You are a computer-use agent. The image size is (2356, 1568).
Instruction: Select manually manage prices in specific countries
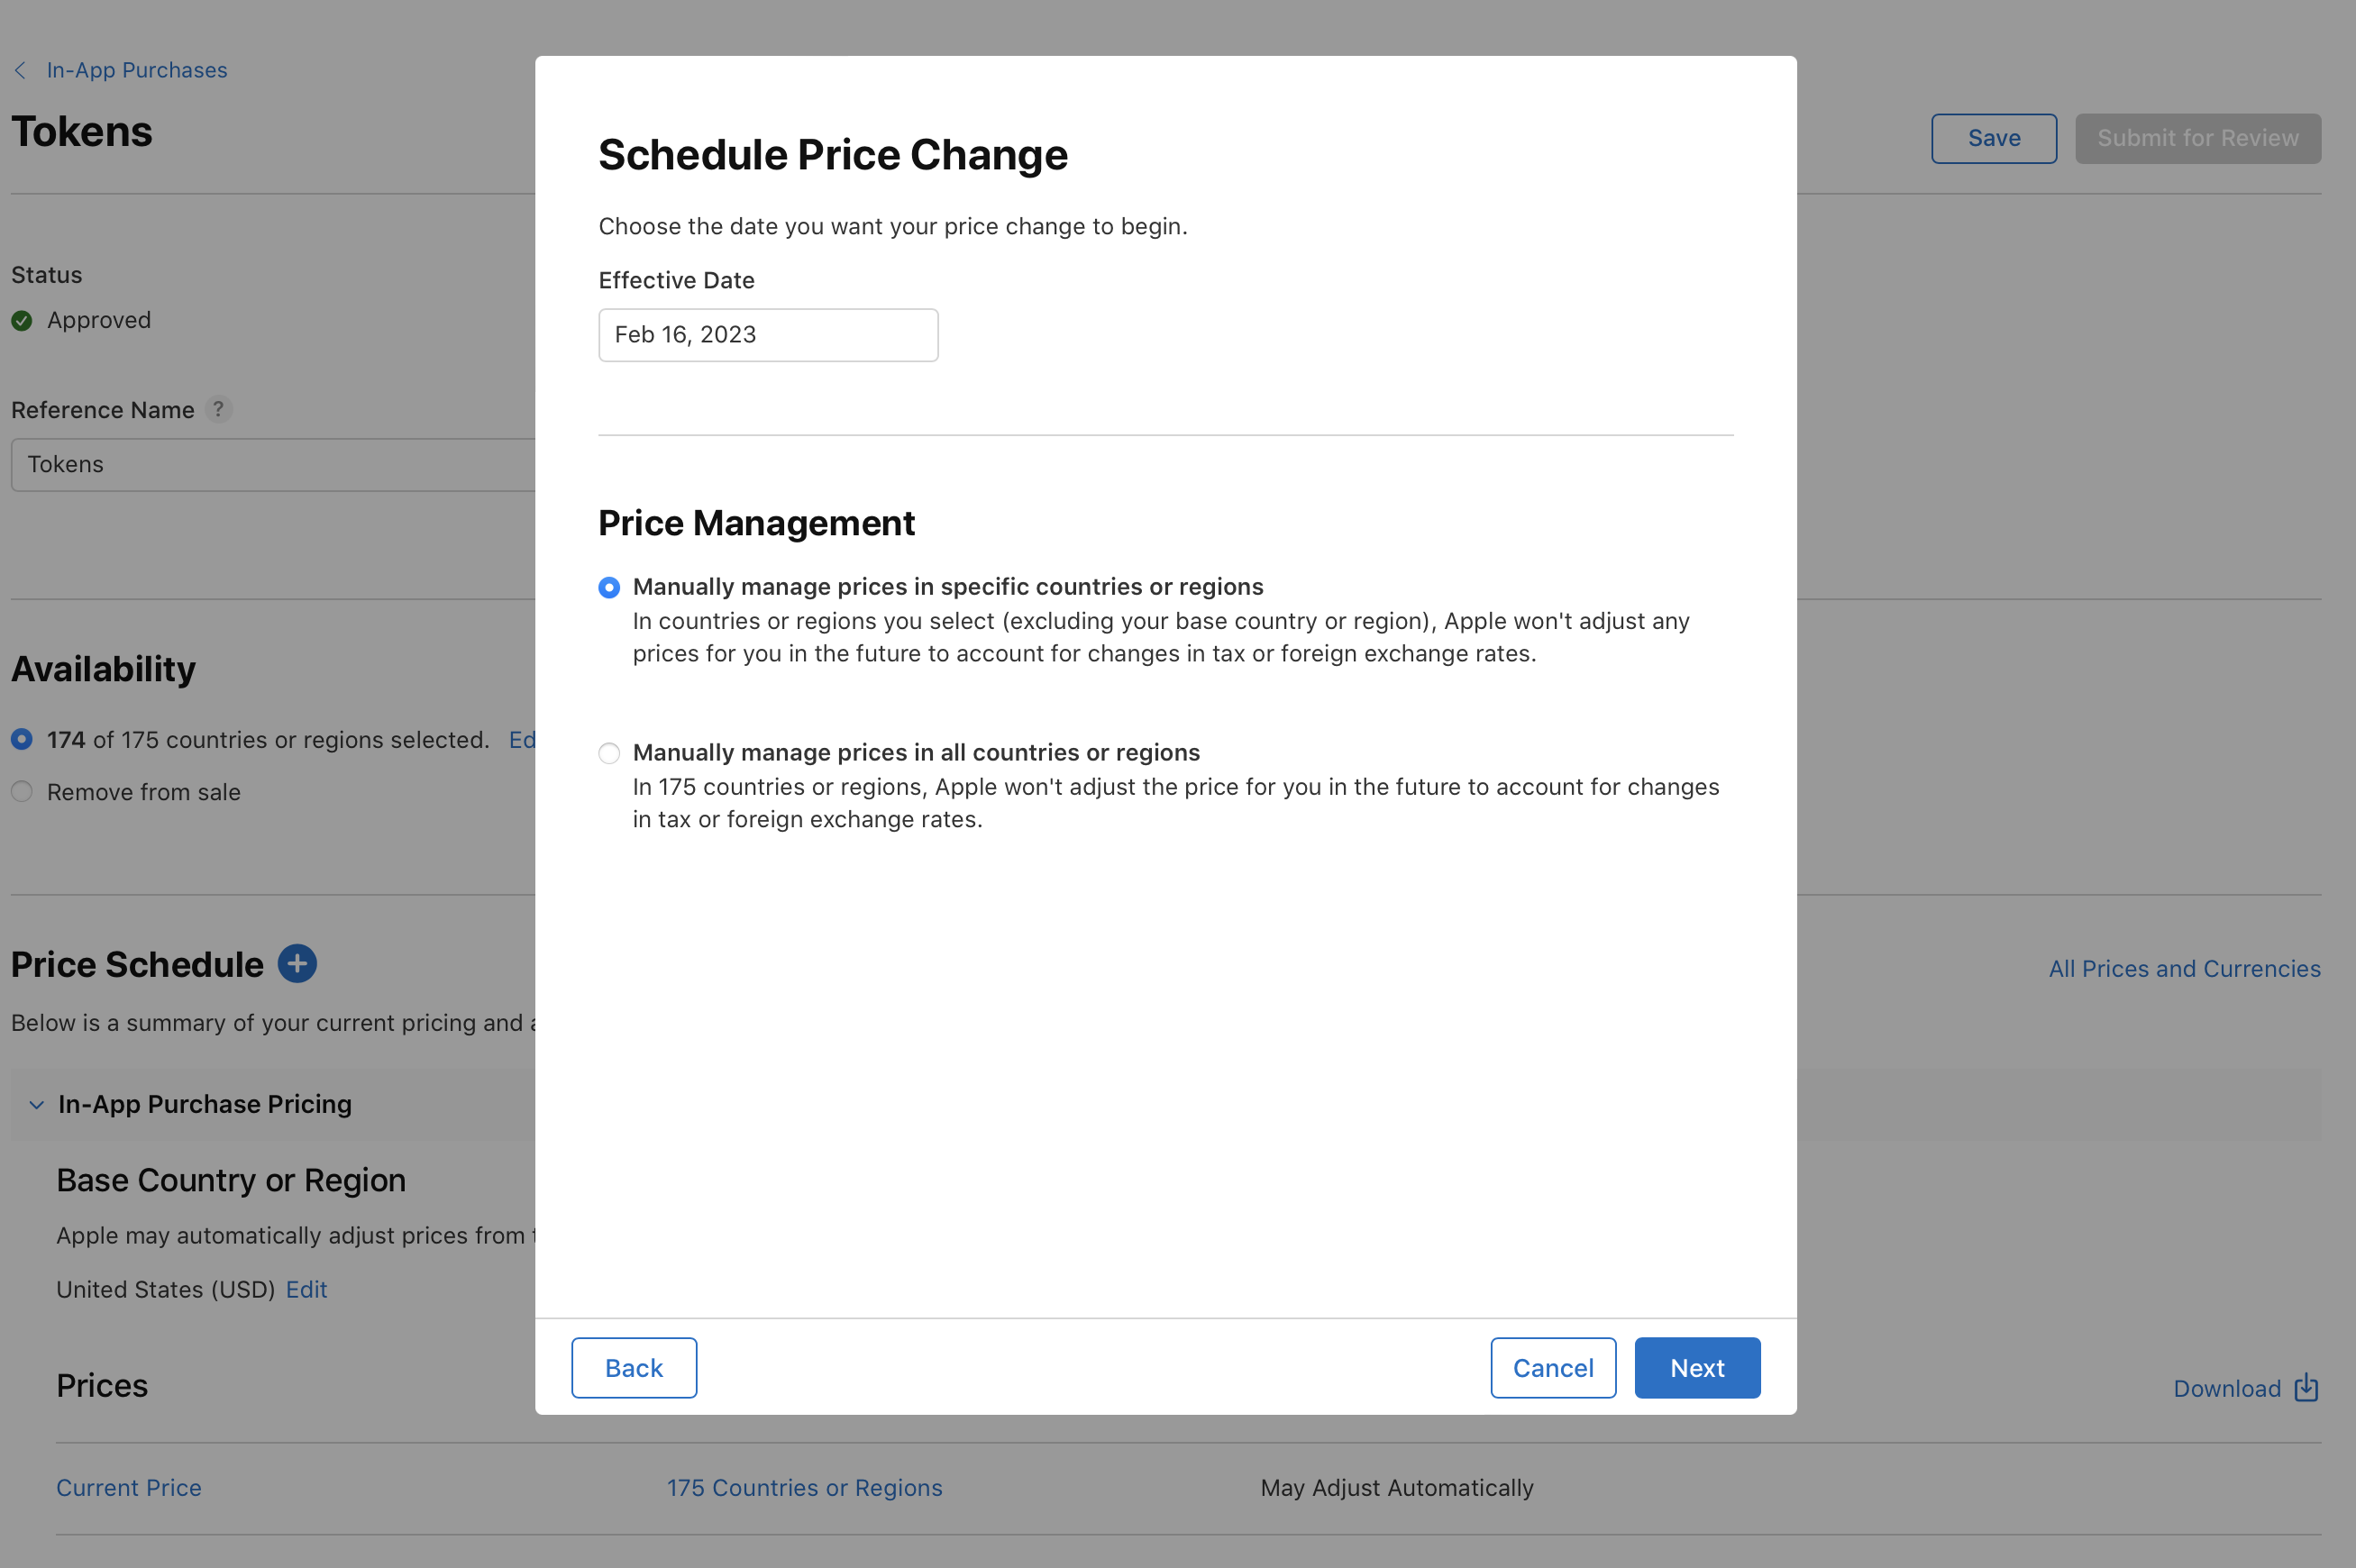tap(609, 587)
